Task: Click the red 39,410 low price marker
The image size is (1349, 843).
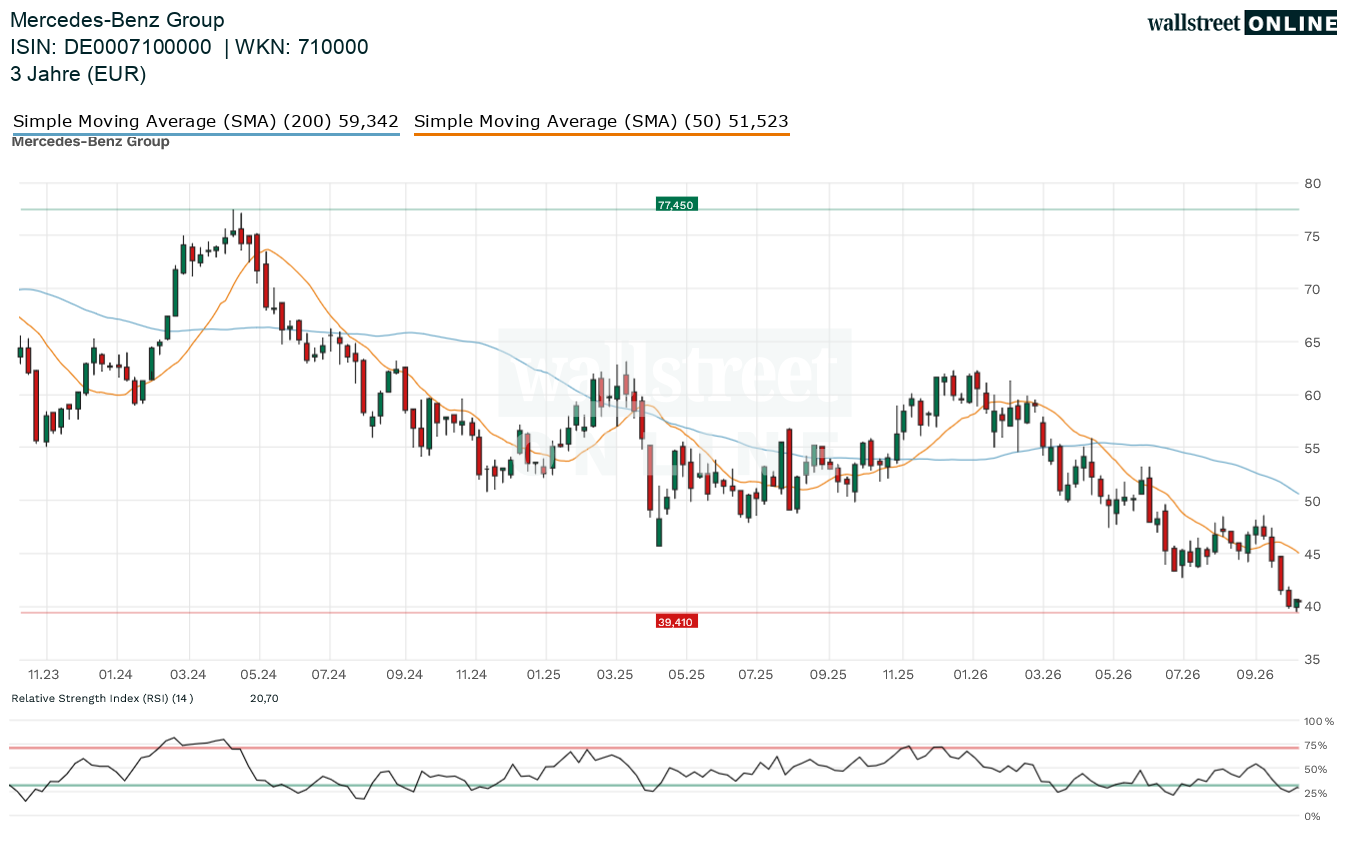Action: pyautogui.click(x=675, y=621)
